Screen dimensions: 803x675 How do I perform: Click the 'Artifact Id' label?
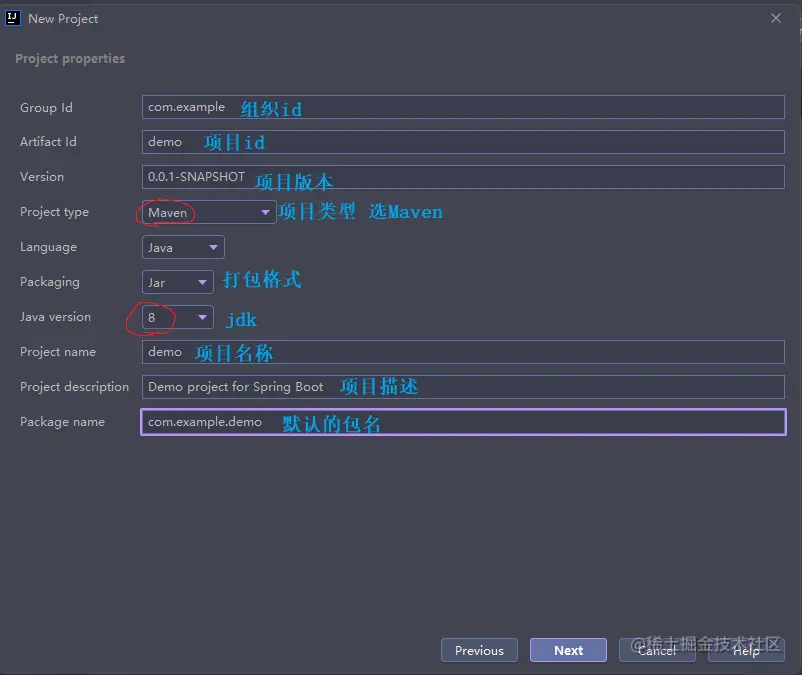click(48, 142)
